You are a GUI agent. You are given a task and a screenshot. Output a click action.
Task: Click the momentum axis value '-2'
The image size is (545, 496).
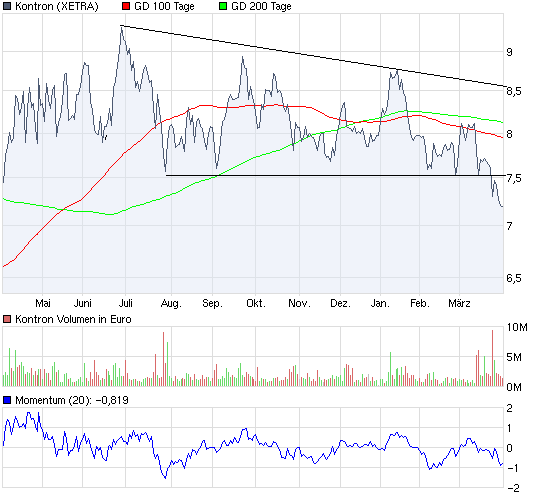point(513,488)
